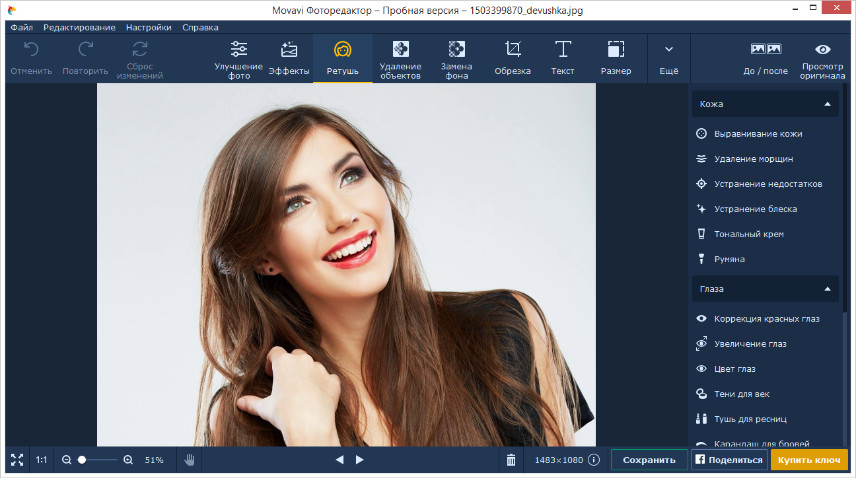Choose the Замена фона tool
856x478 pixels.
coord(456,59)
